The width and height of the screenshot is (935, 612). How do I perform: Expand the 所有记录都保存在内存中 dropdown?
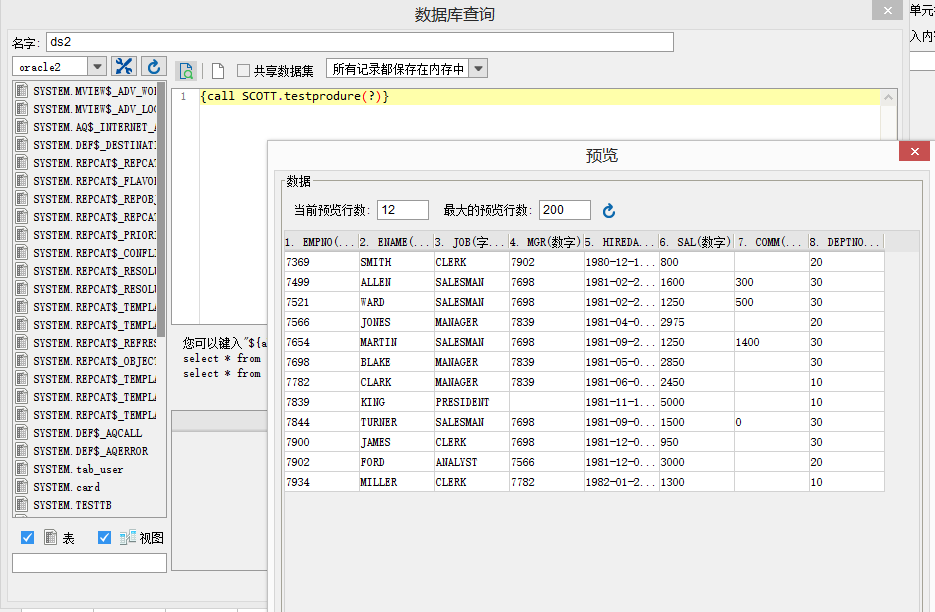point(478,69)
